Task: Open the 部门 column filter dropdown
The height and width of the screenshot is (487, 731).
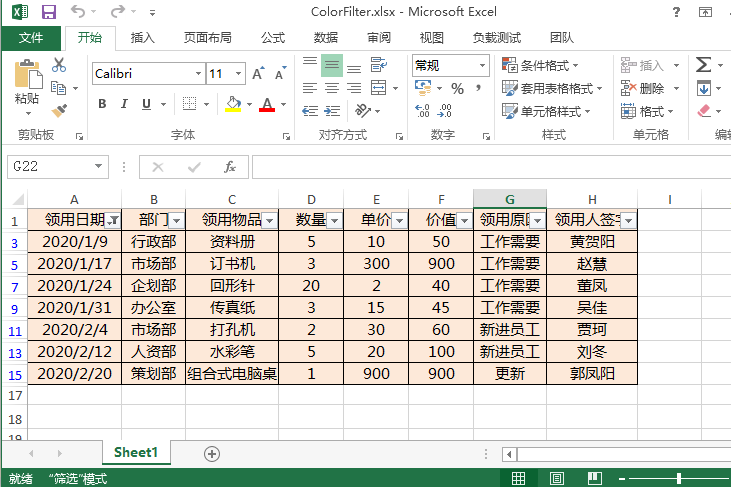Action: pyautogui.click(x=176, y=221)
